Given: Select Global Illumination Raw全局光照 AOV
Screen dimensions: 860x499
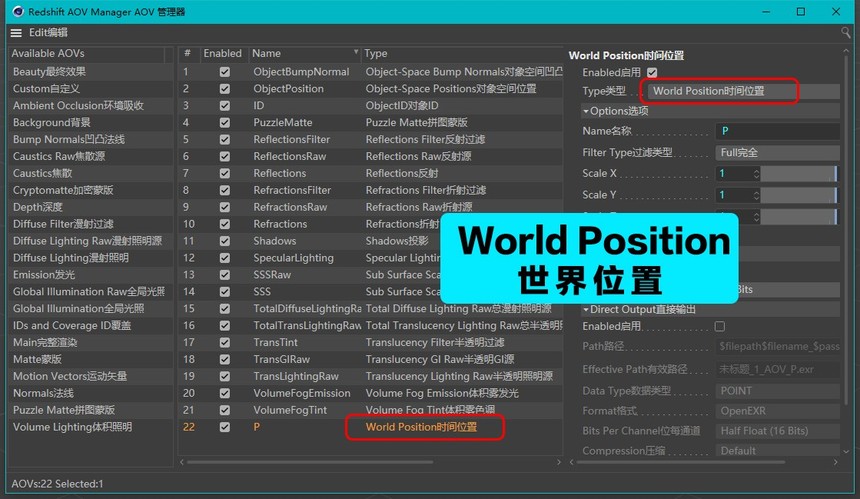Looking at the screenshot, I should click(91, 292).
